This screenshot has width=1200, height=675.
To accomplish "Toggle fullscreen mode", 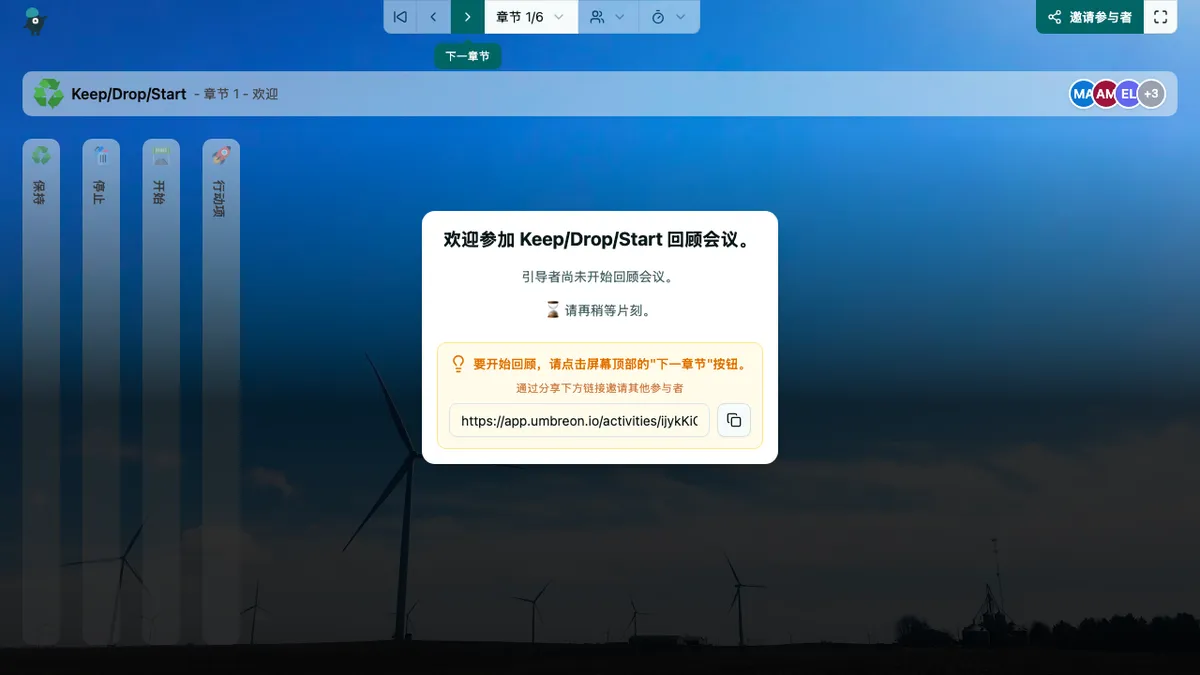I will (1160, 17).
